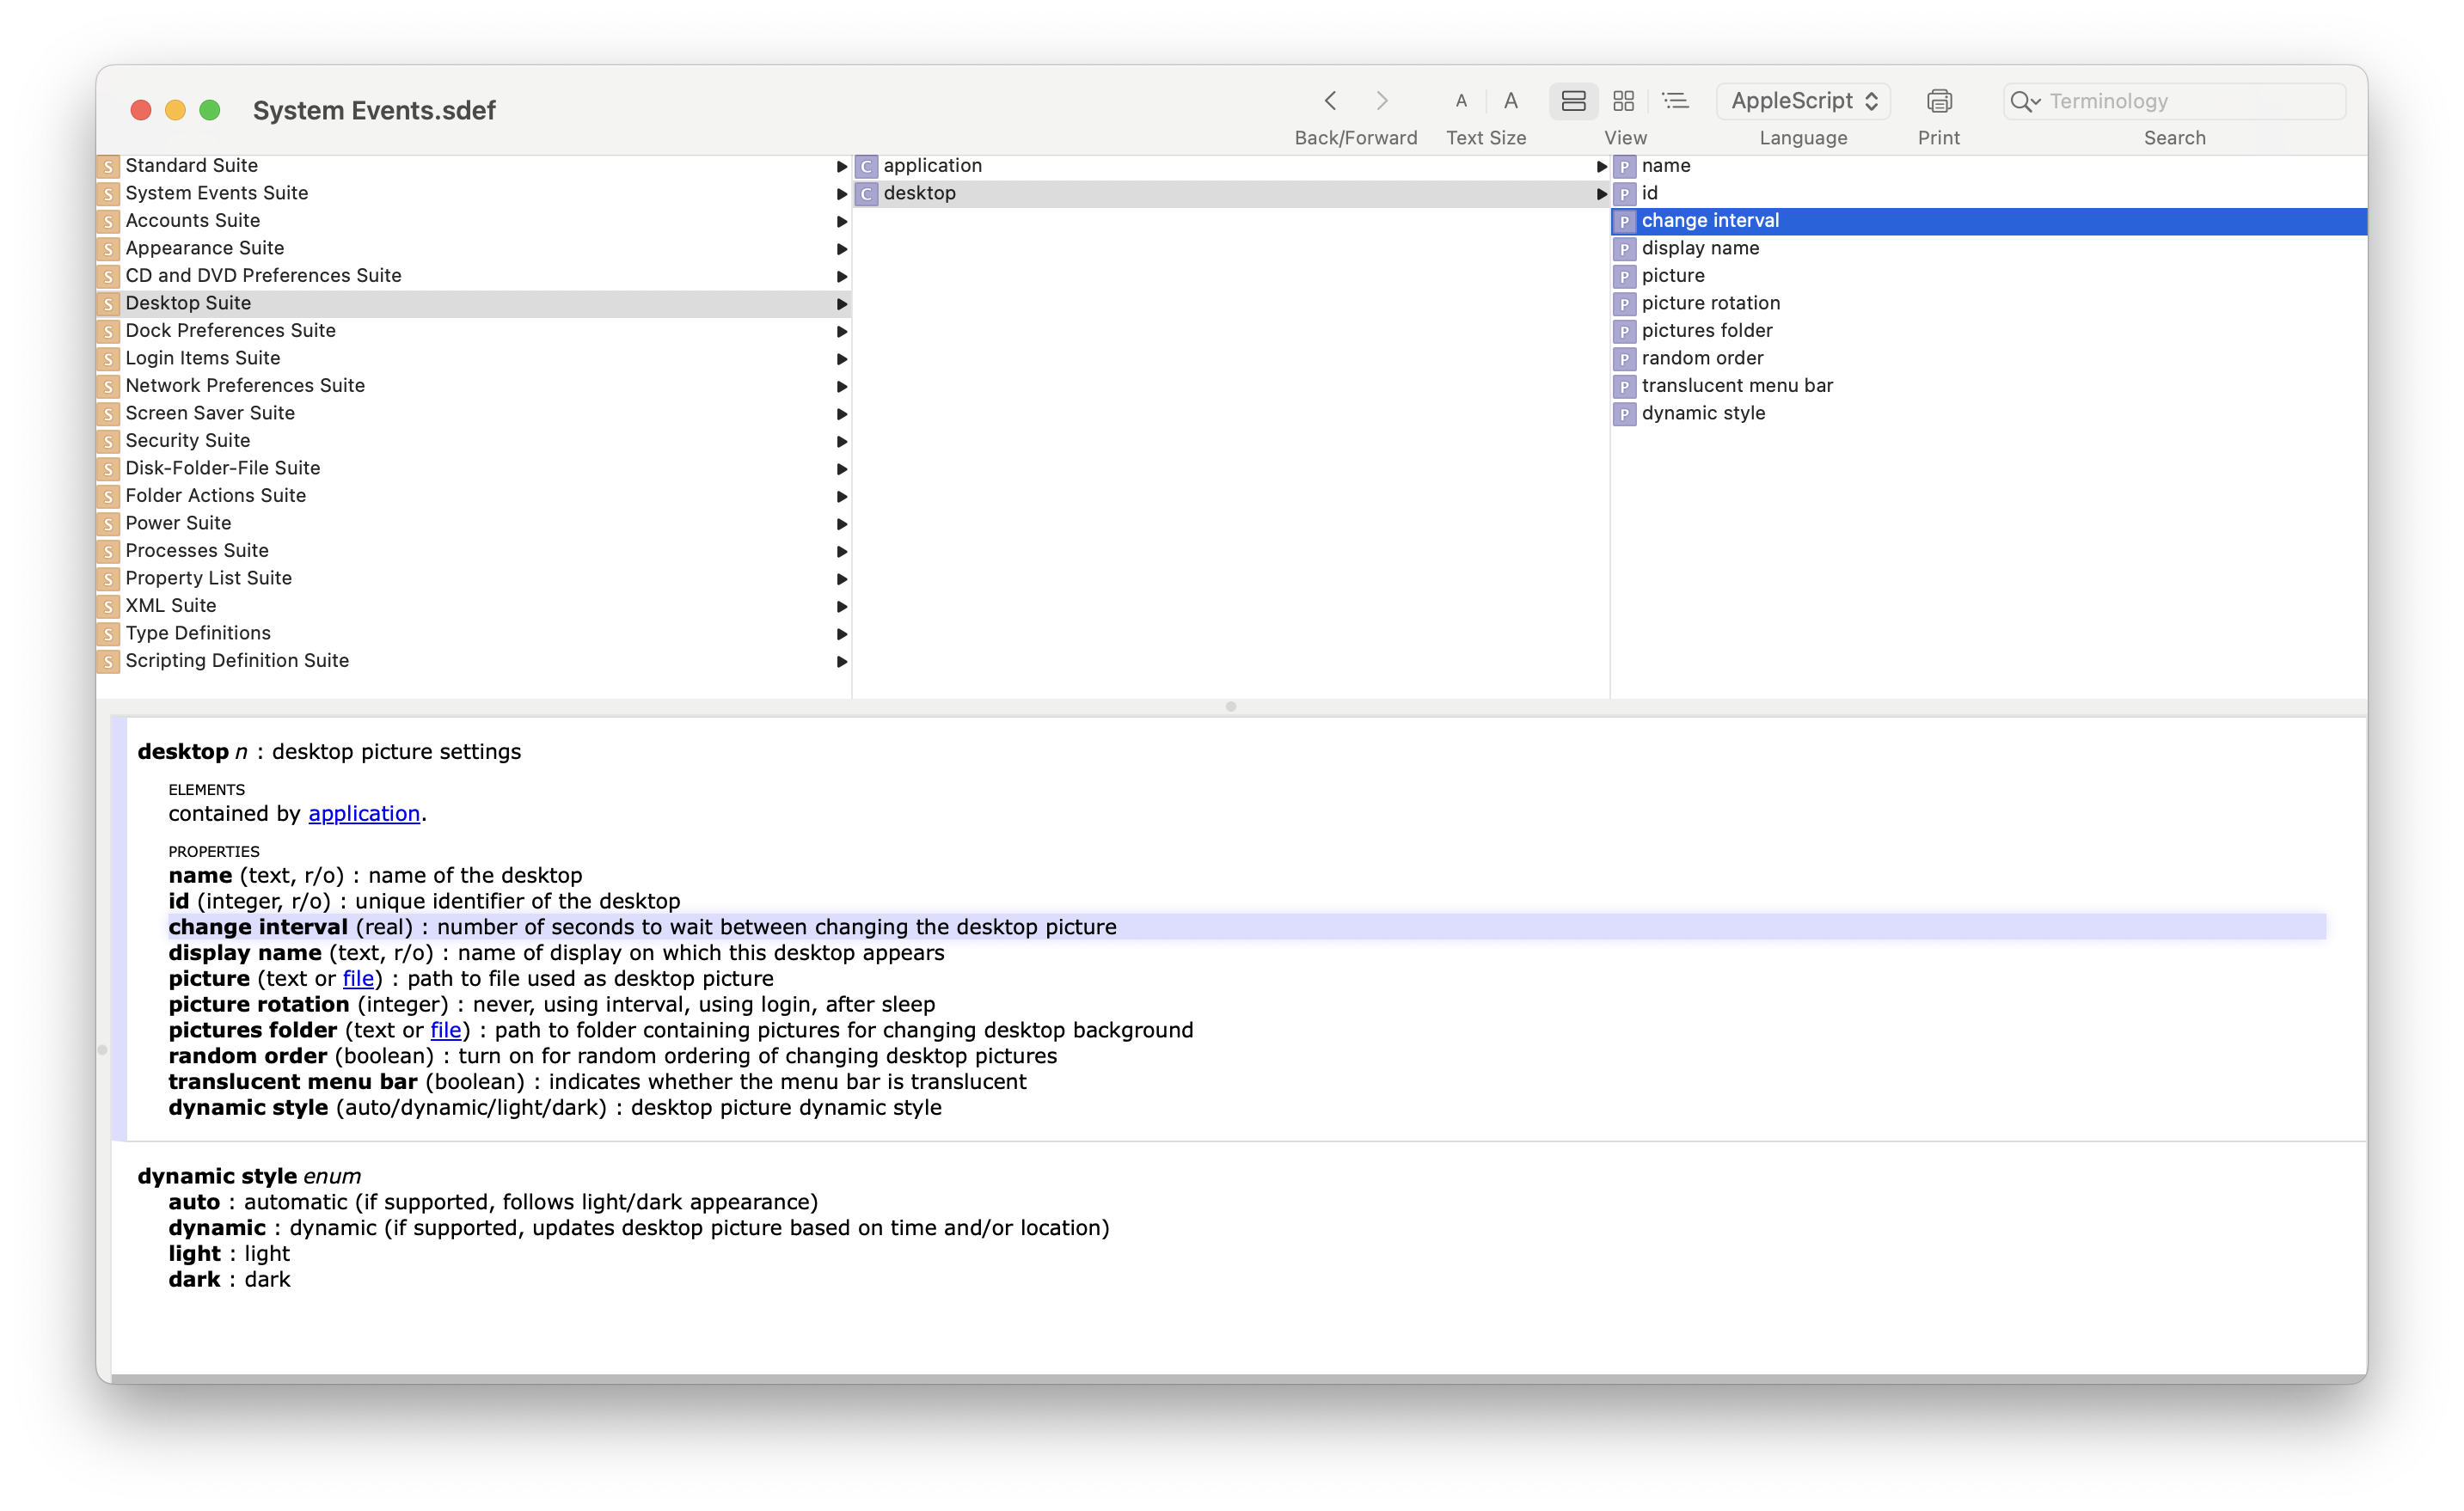Select System Events Suite

pyautogui.click(x=473, y=193)
